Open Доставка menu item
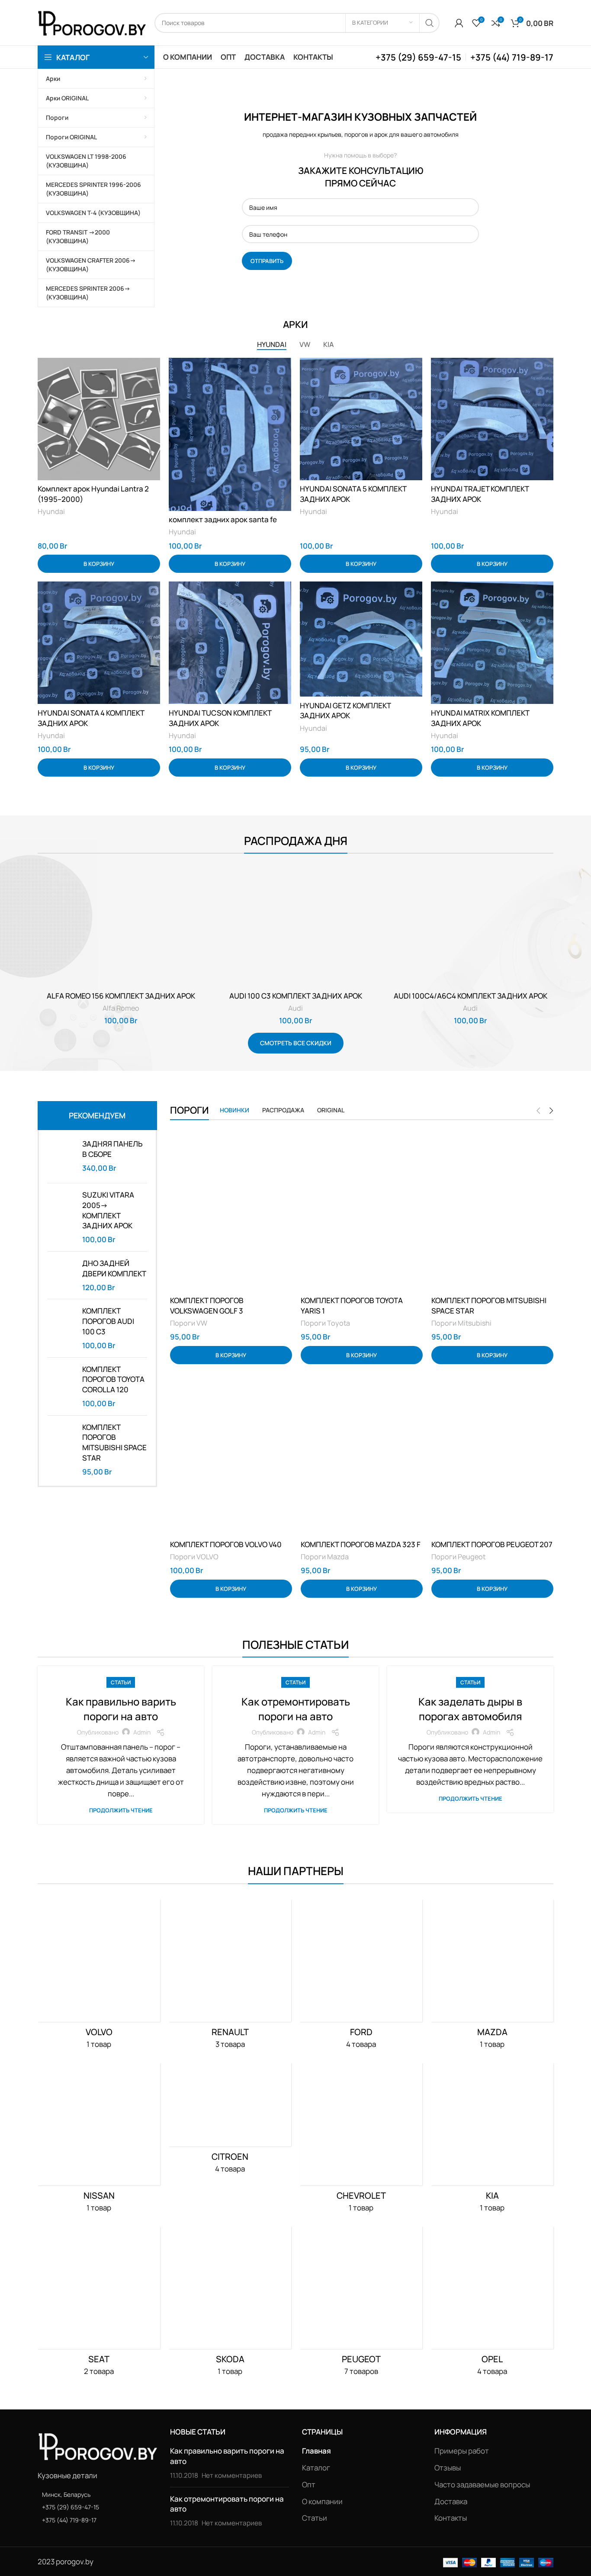 point(264,57)
